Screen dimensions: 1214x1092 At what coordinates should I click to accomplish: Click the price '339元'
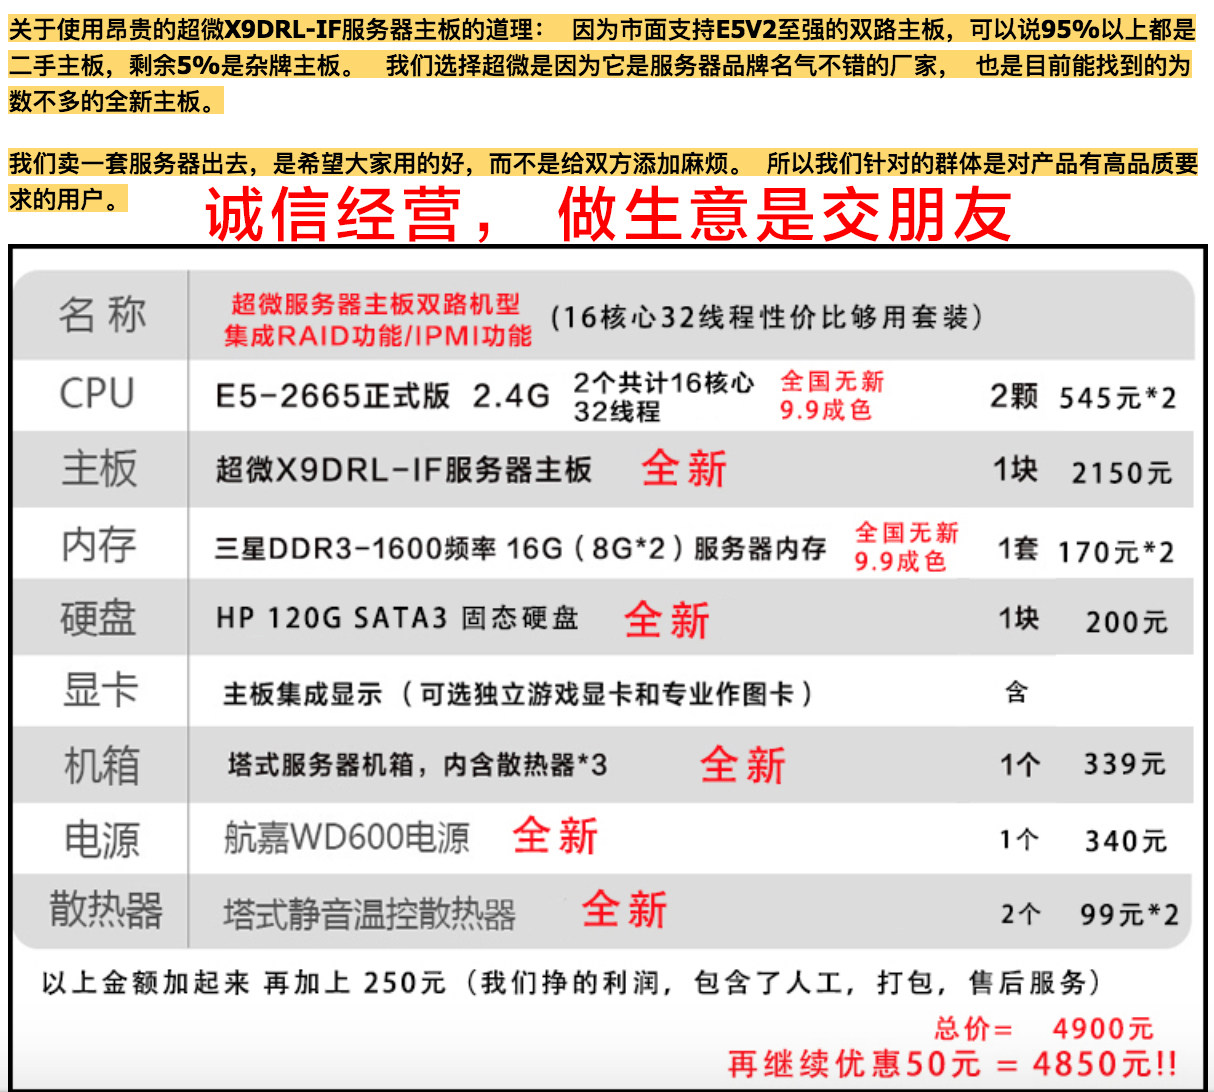(x=1125, y=765)
